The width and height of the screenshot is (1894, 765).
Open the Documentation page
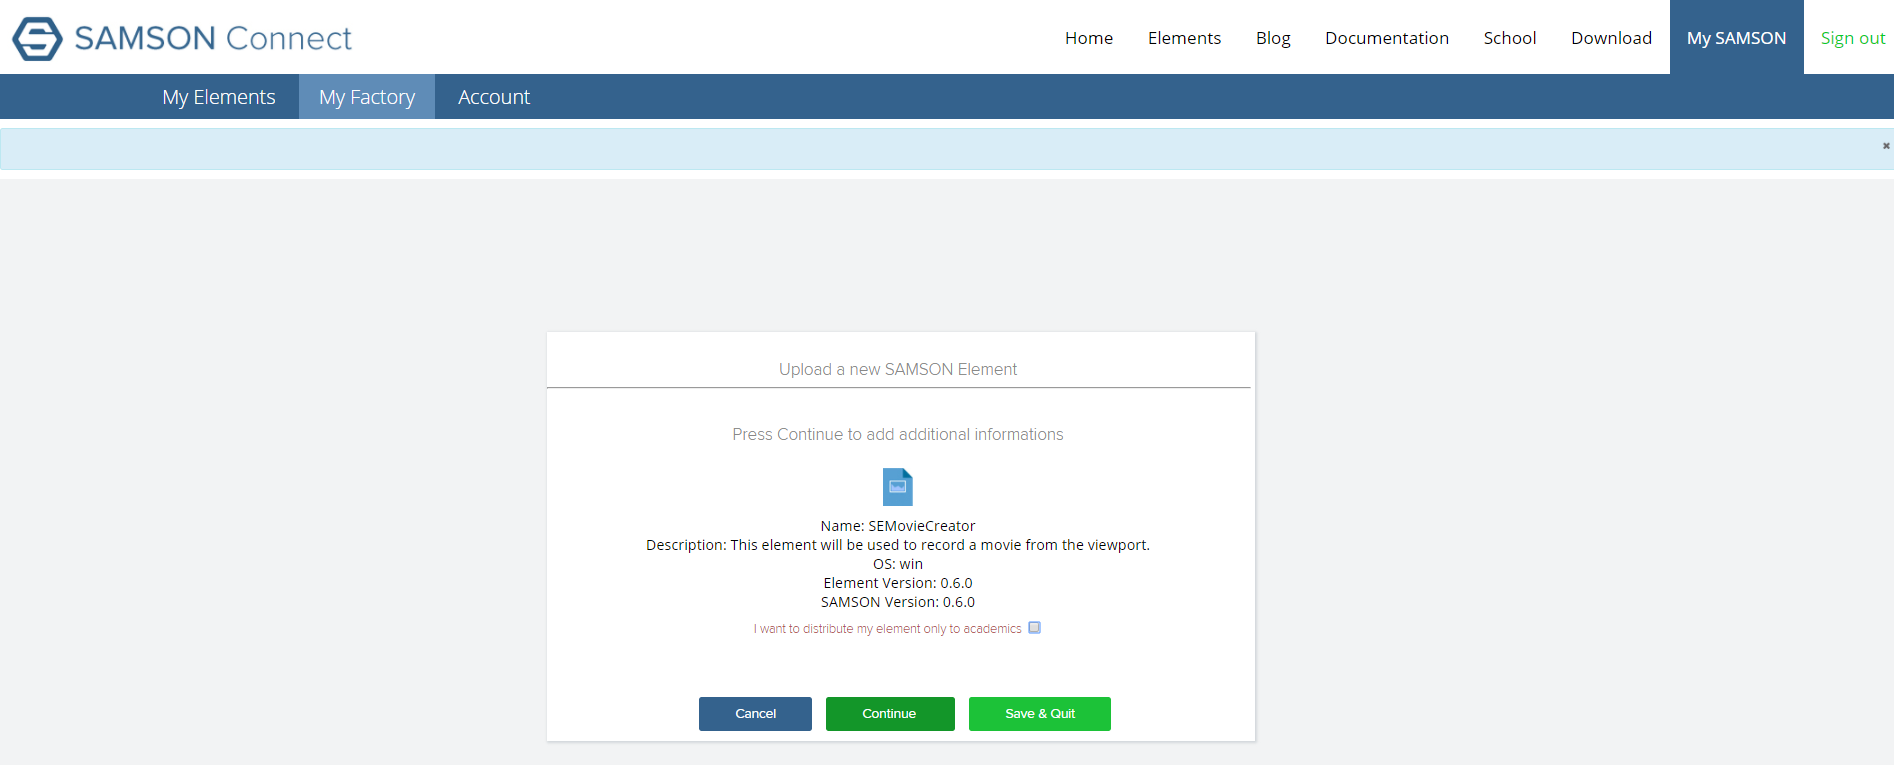1386,38
